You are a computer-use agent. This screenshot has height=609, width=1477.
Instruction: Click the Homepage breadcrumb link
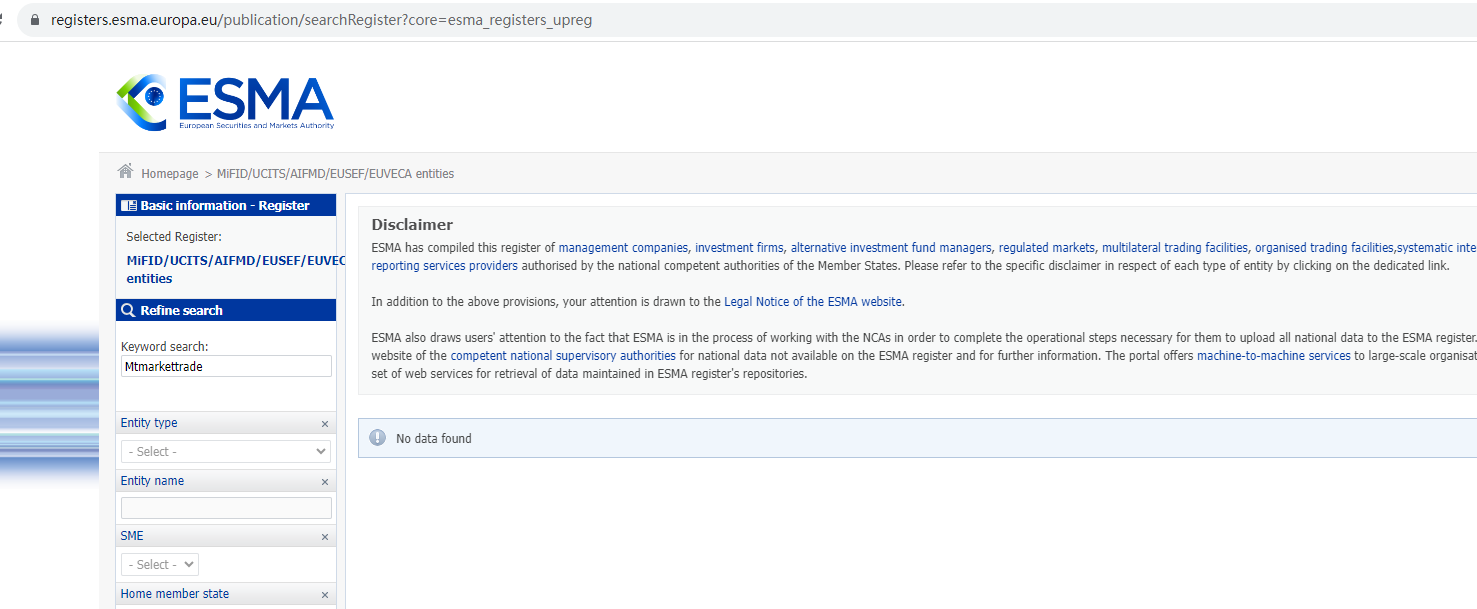pos(169,174)
